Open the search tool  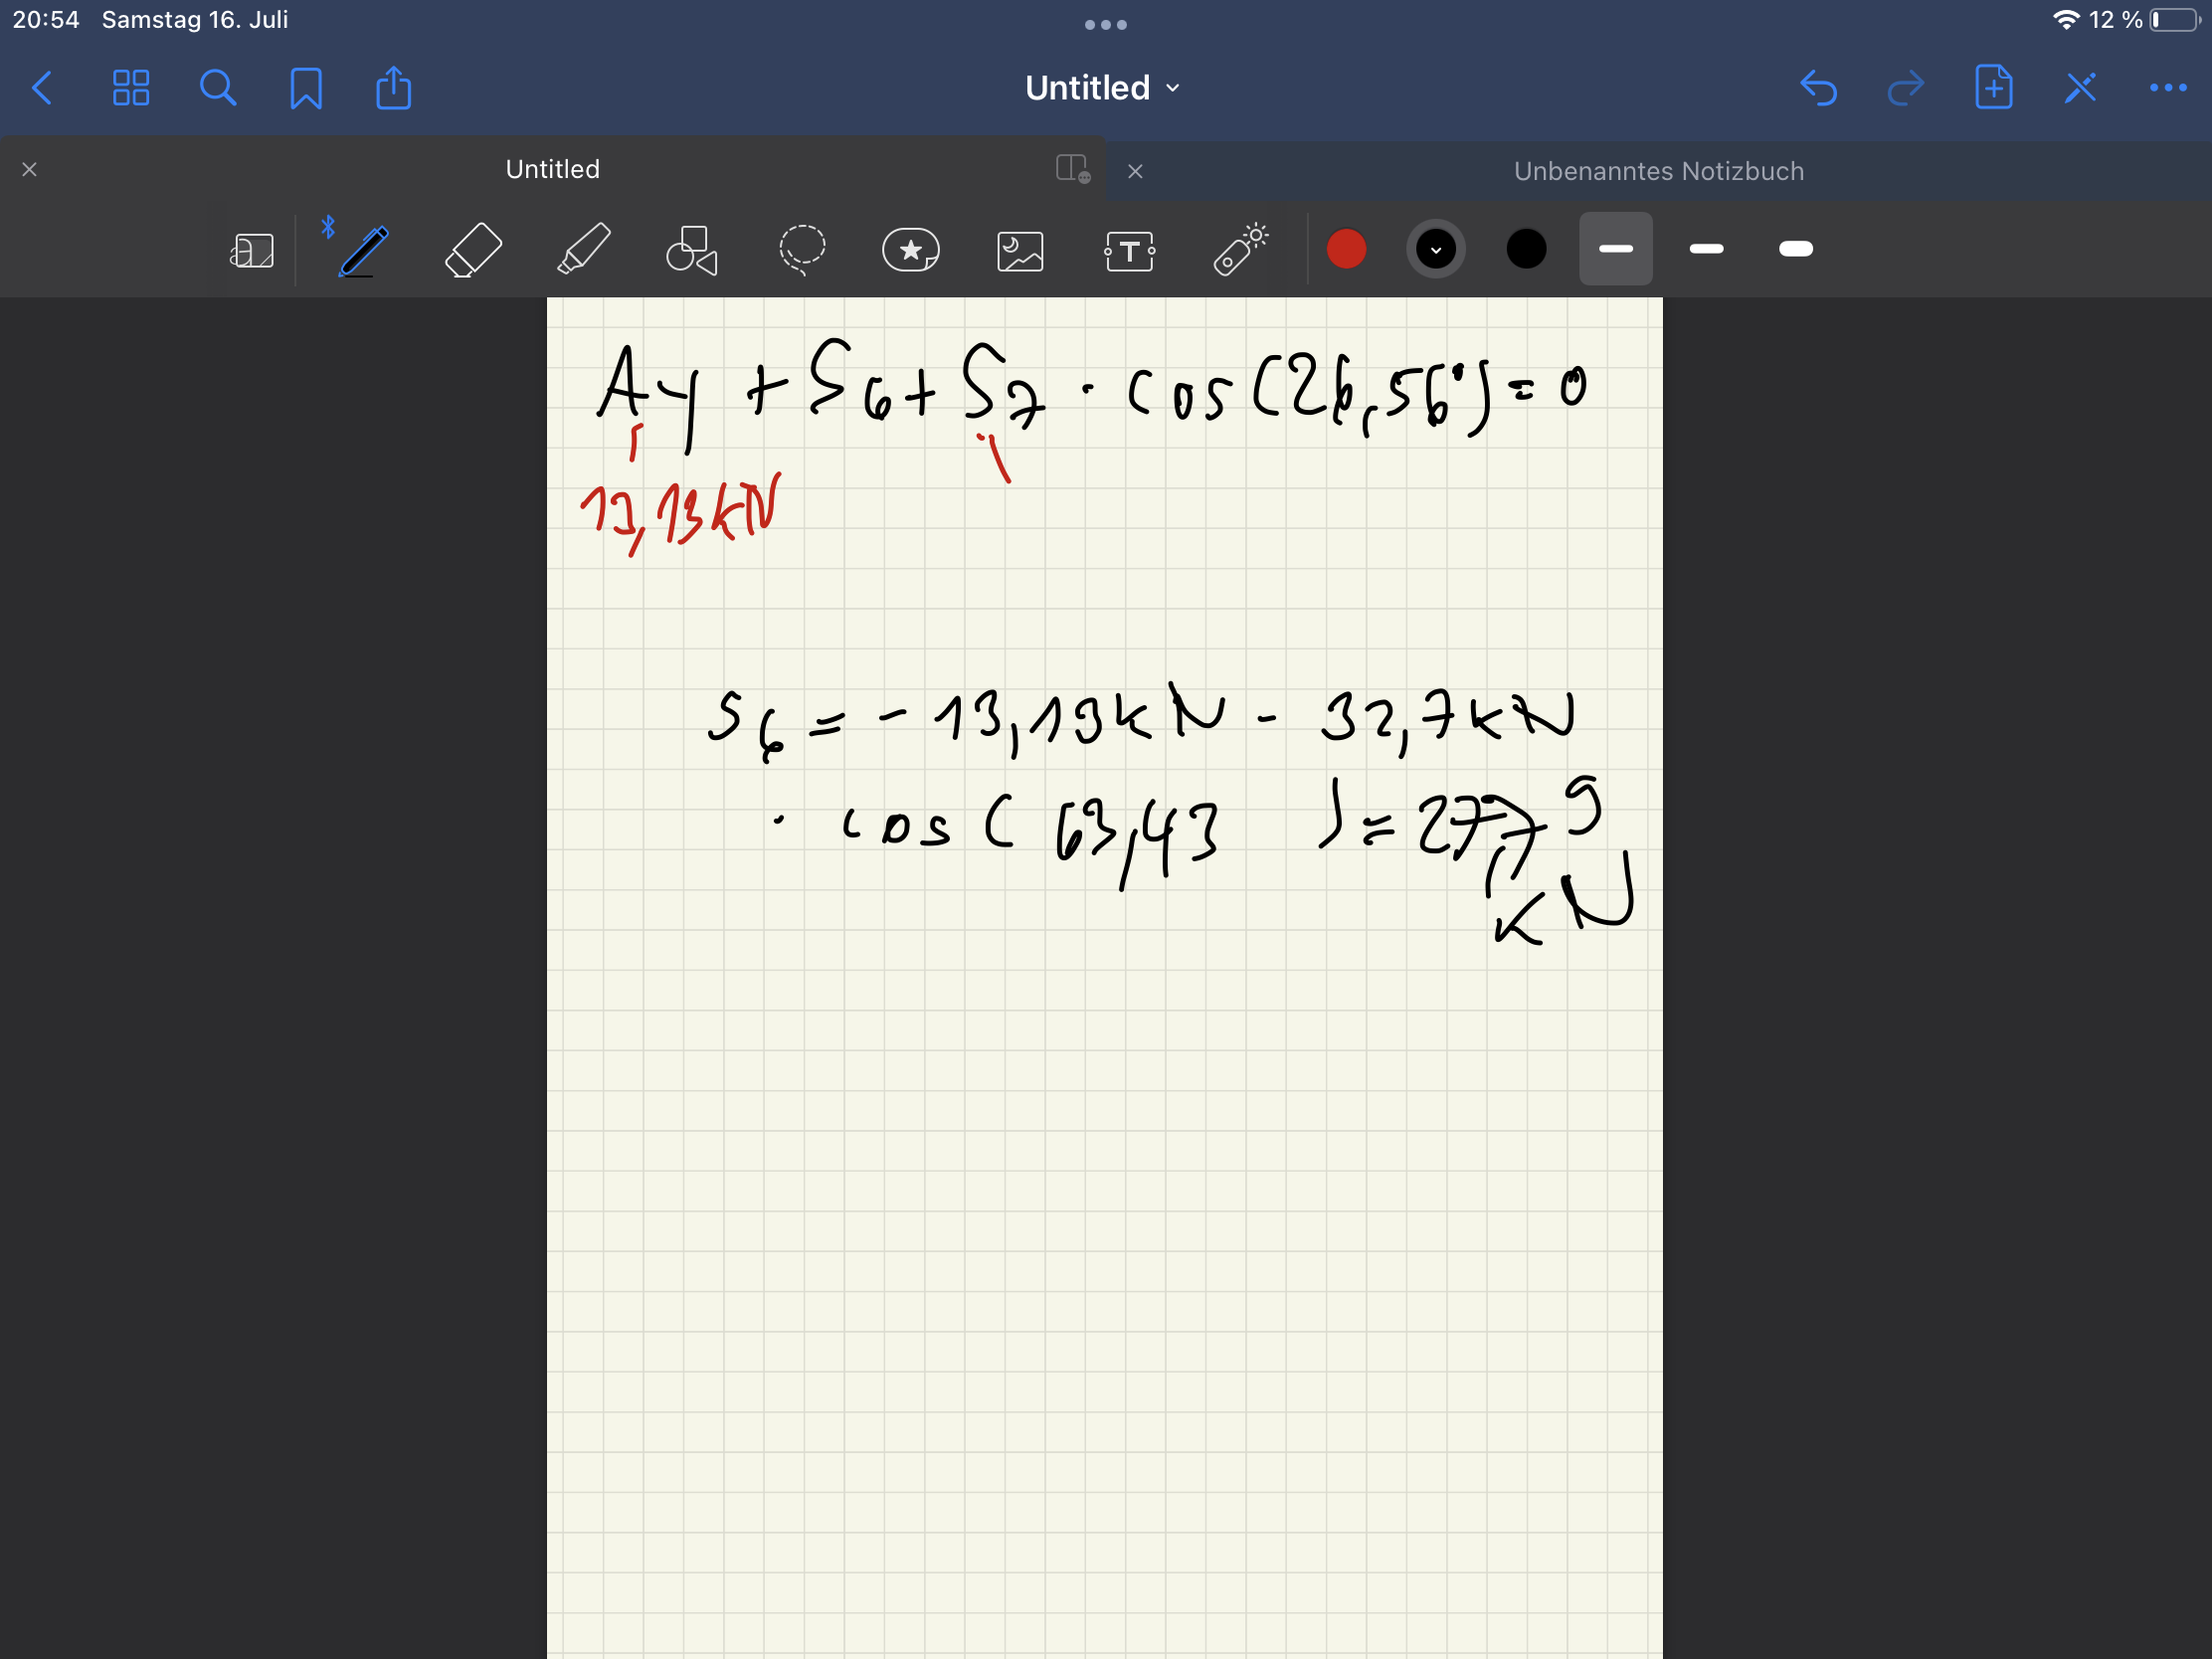(218, 88)
